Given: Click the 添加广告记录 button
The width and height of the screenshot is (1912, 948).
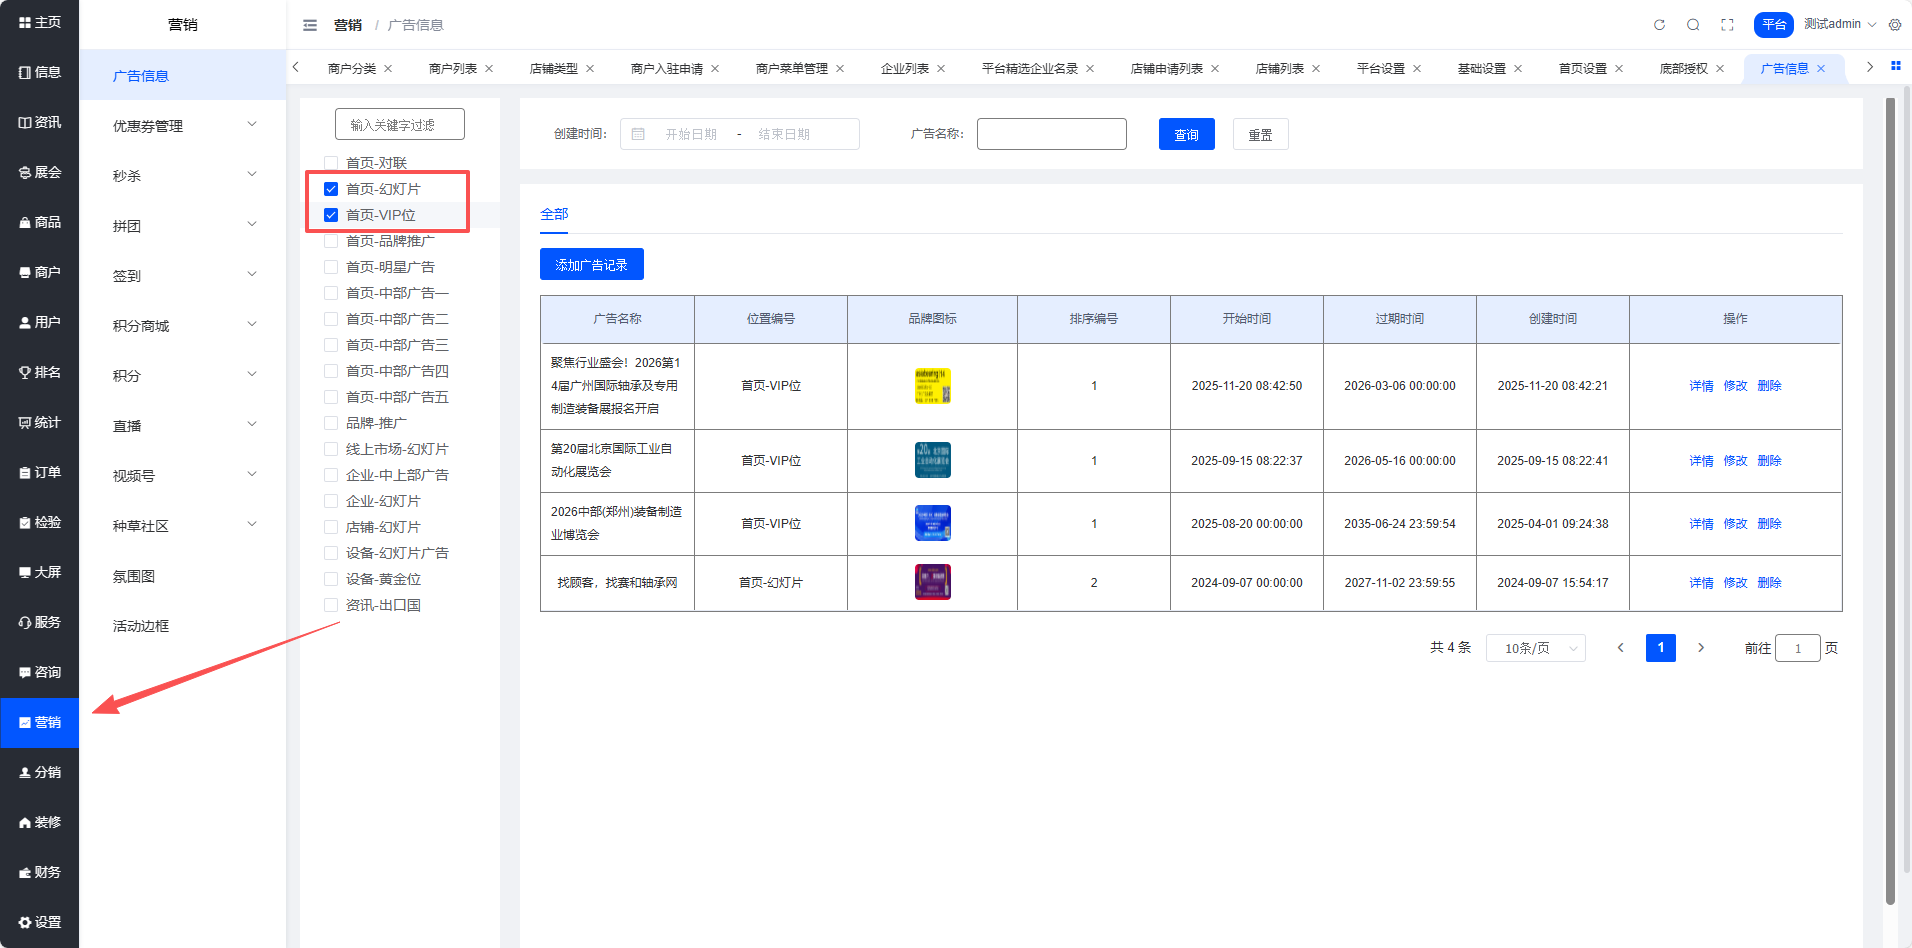Looking at the screenshot, I should tap(591, 265).
